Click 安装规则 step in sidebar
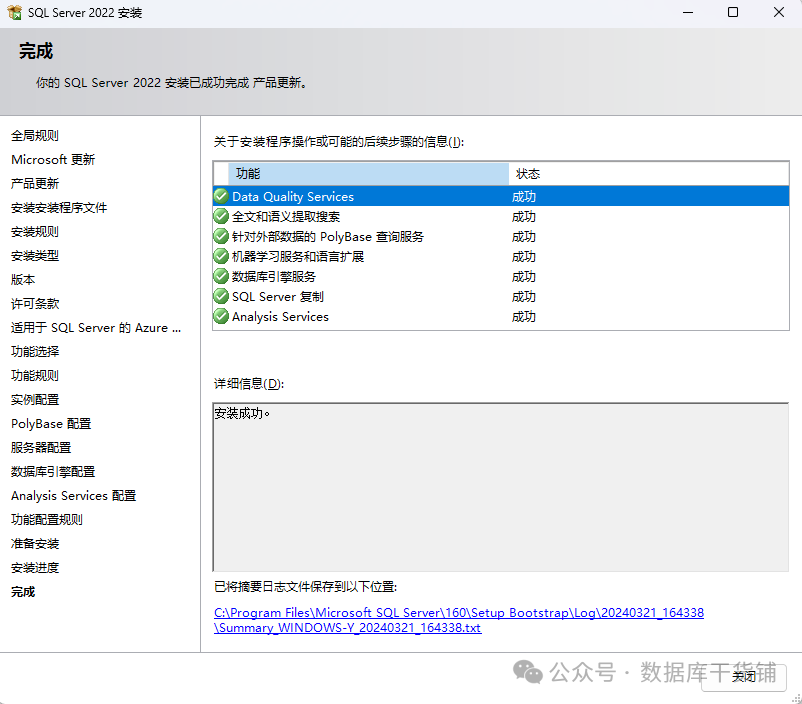 pyautogui.click(x=35, y=232)
